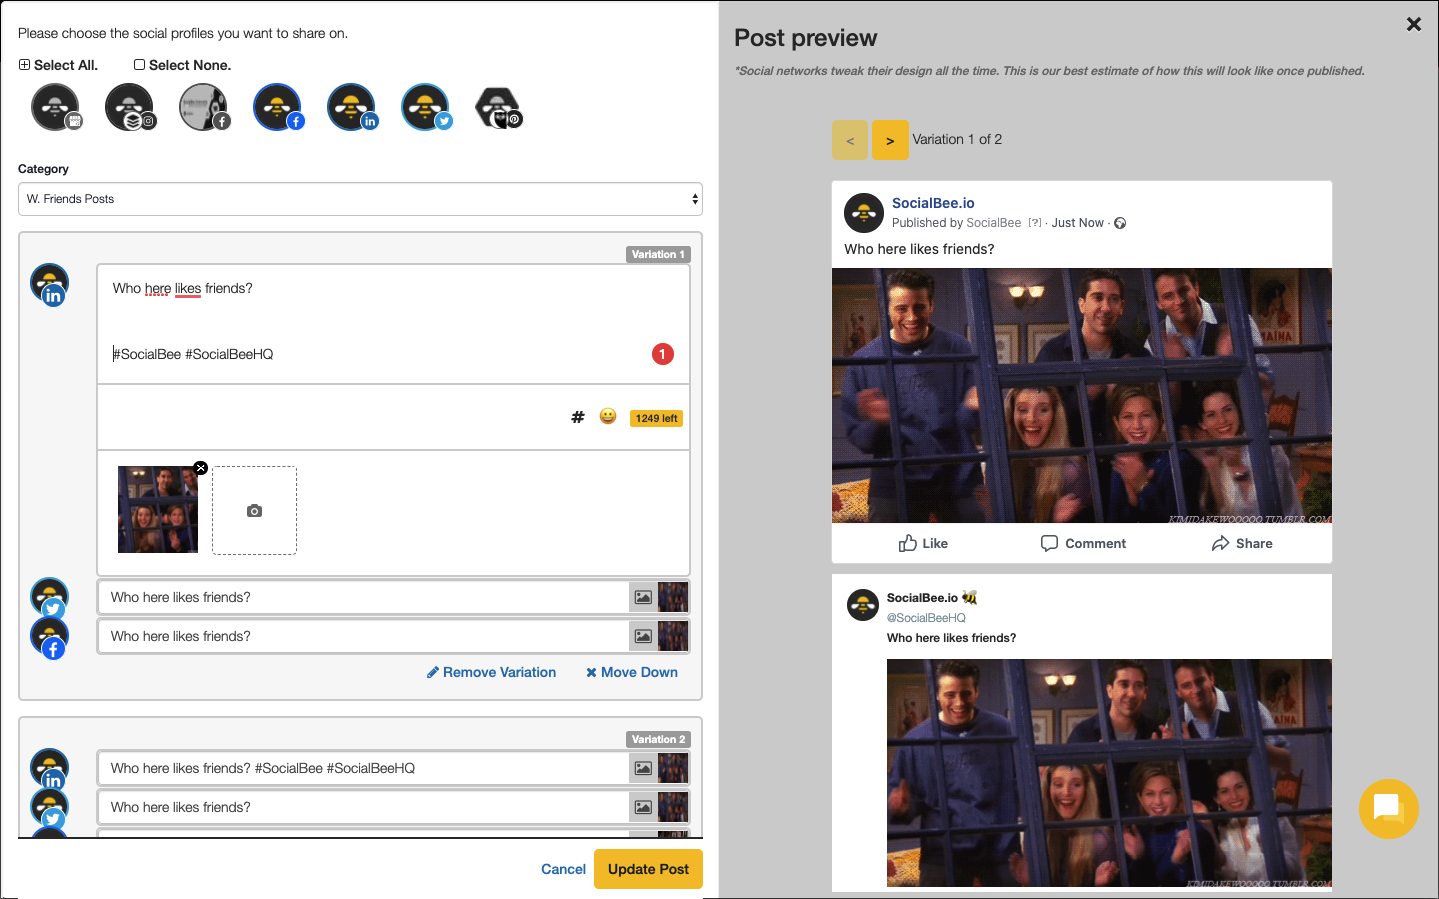Select the Pinterest profile avatar
The height and width of the screenshot is (899, 1439).
point(498,107)
